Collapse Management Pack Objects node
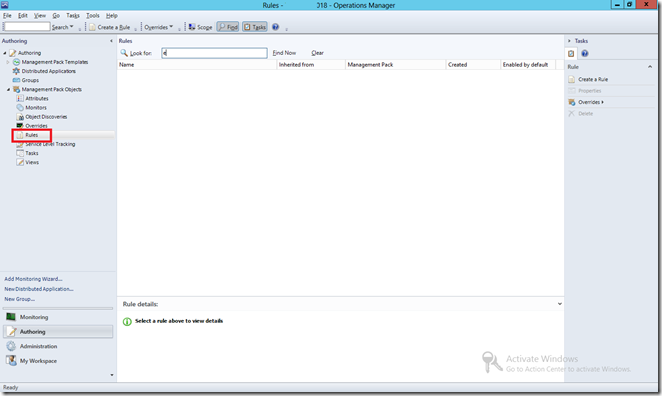This screenshot has width=662, height=396. [8, 90]
